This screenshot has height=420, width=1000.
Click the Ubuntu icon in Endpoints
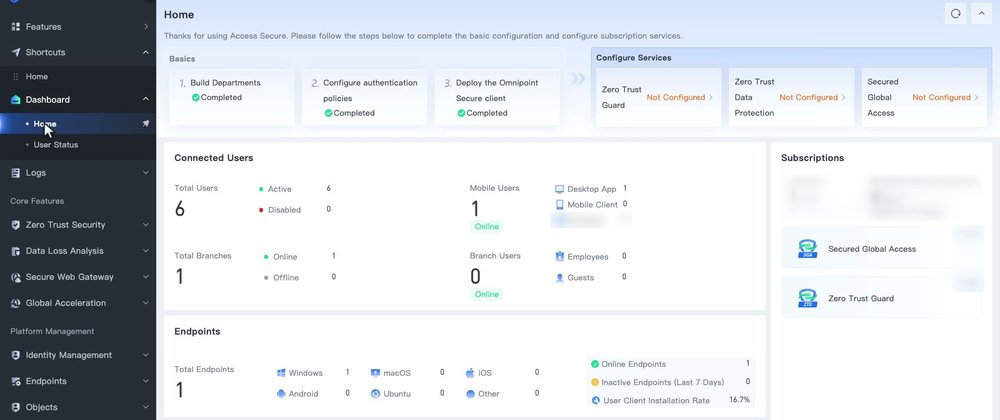[376, 394]
